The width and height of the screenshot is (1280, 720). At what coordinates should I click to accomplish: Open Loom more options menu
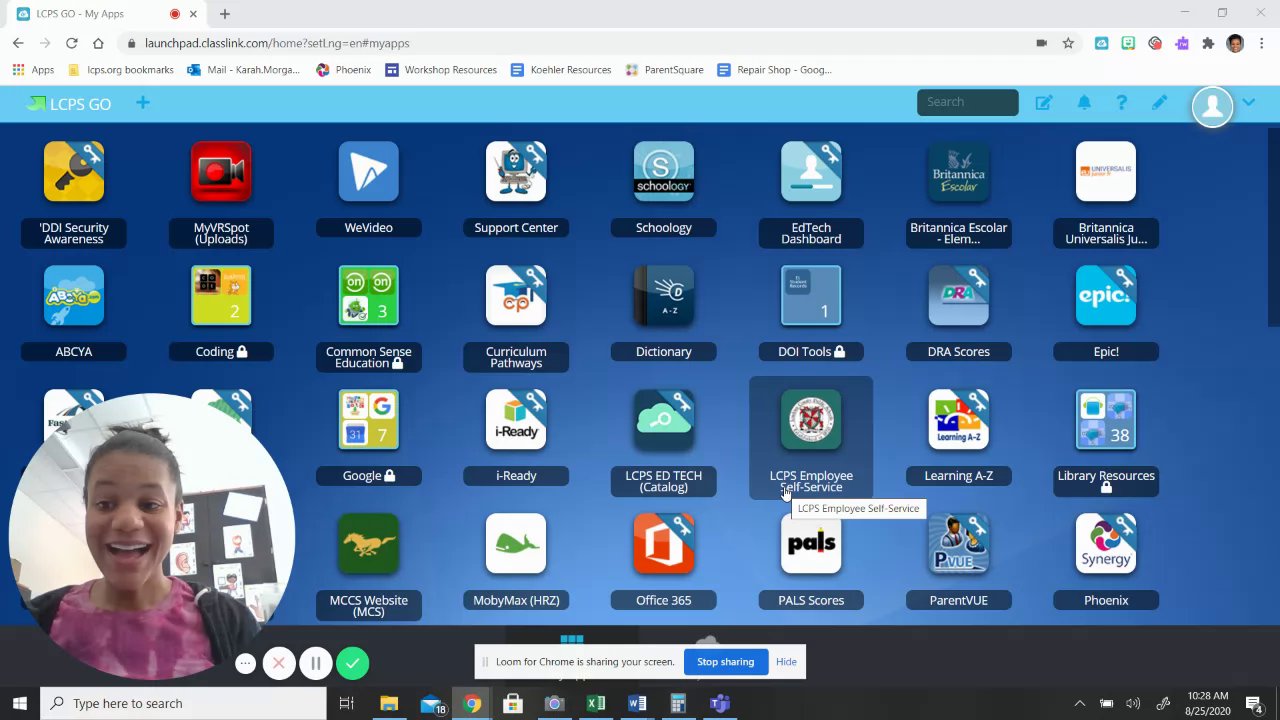pyautogui.click(x=245, y=664)
